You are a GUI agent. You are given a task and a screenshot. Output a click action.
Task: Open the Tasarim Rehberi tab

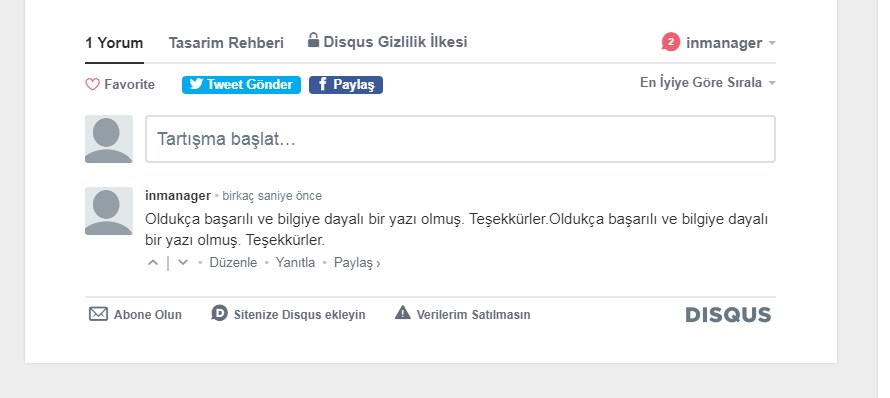226,43
